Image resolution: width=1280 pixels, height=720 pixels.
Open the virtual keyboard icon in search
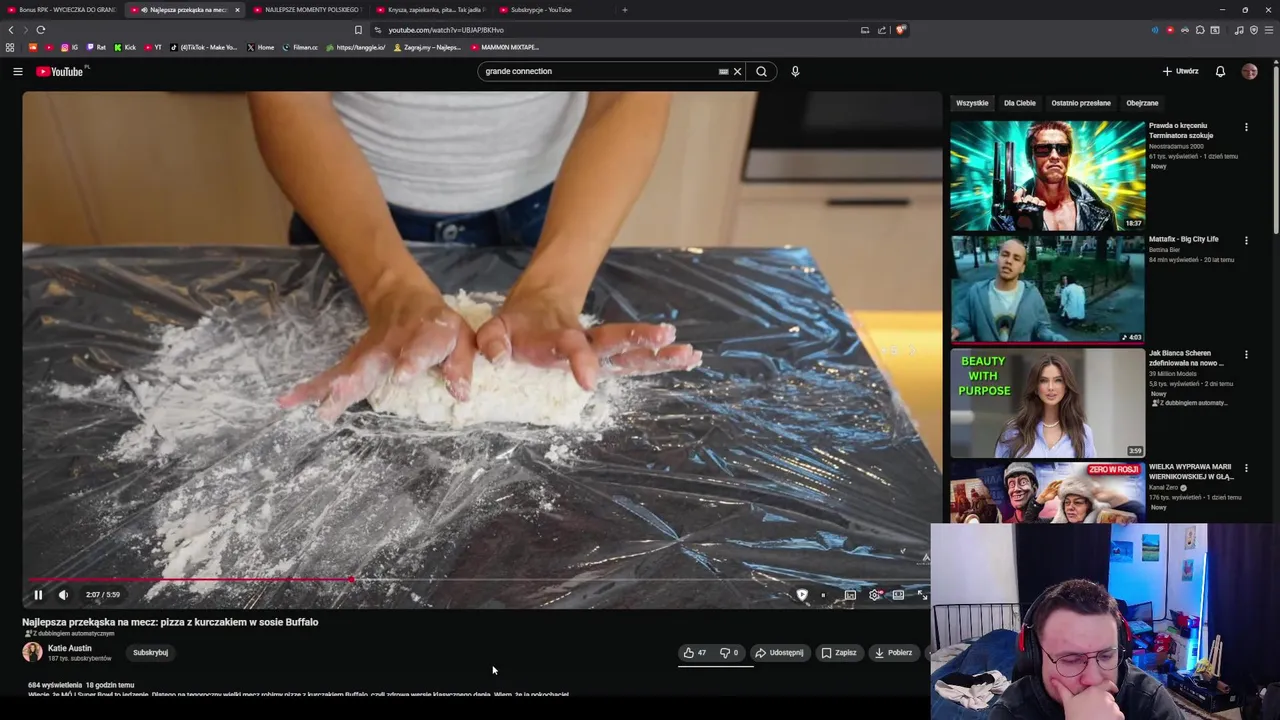(x=723, y=71)
